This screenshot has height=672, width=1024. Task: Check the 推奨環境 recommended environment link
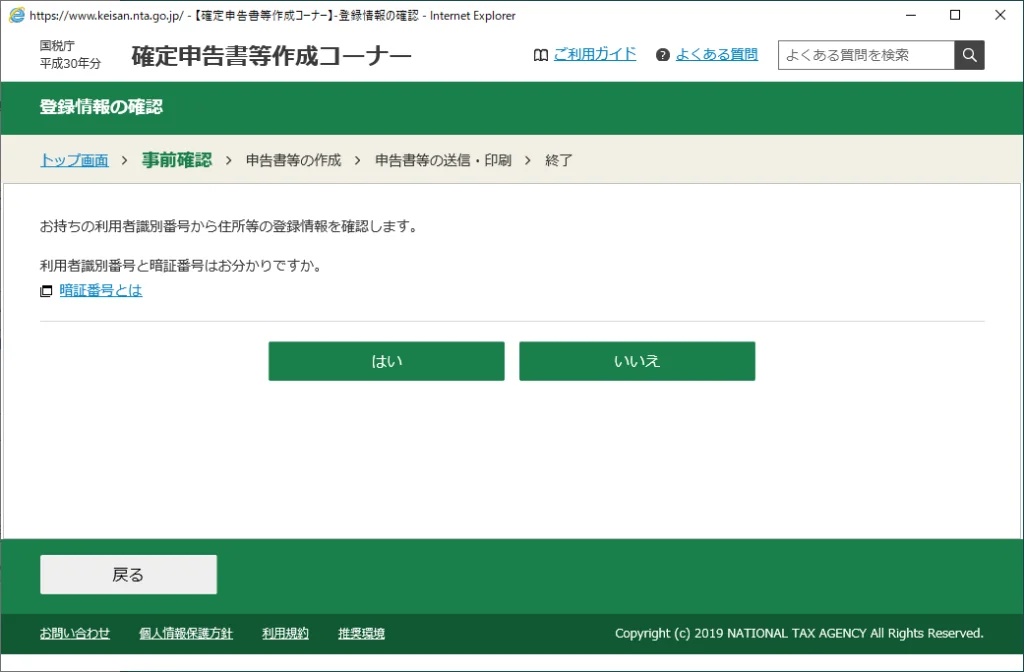coord(360,633)
